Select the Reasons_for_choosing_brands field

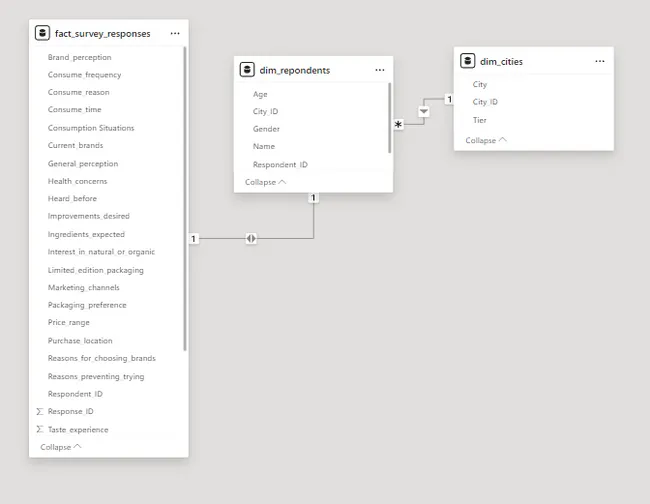(102, 358)
